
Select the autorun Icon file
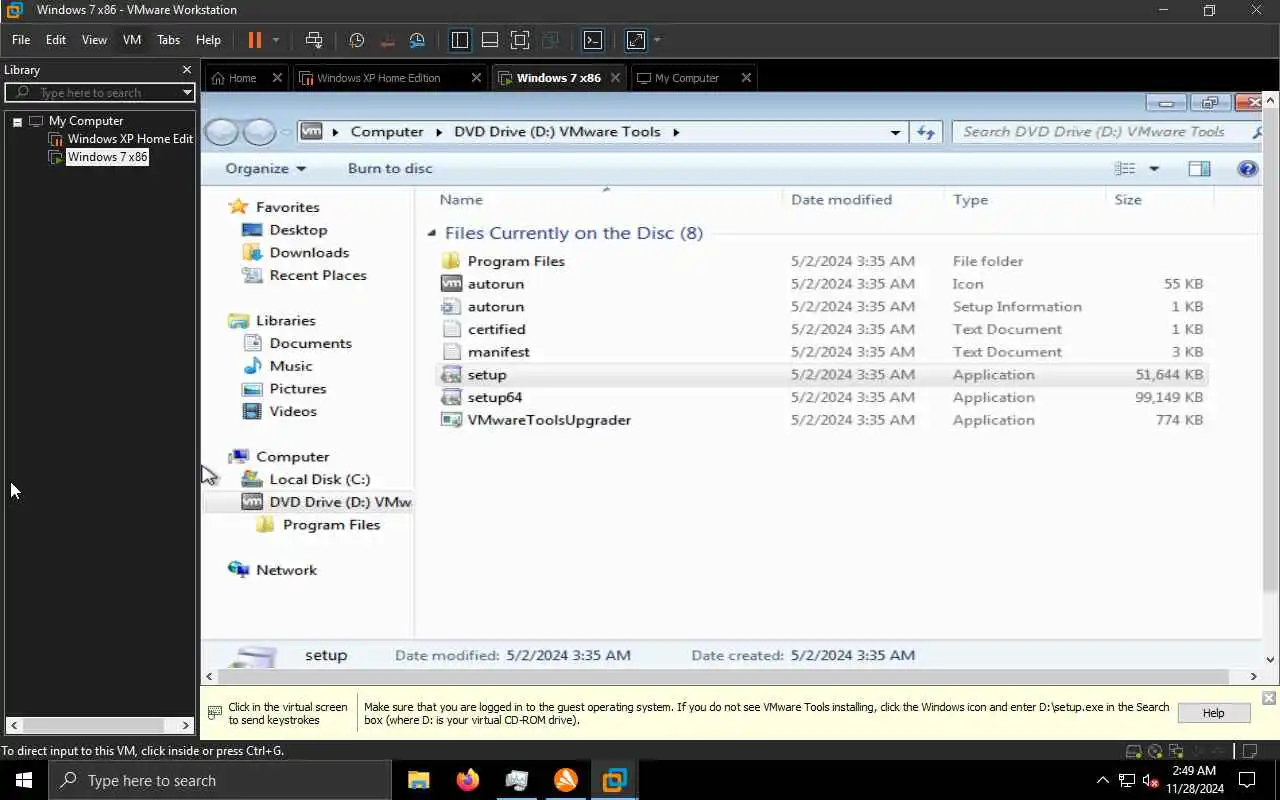click(x=821, y=284)
